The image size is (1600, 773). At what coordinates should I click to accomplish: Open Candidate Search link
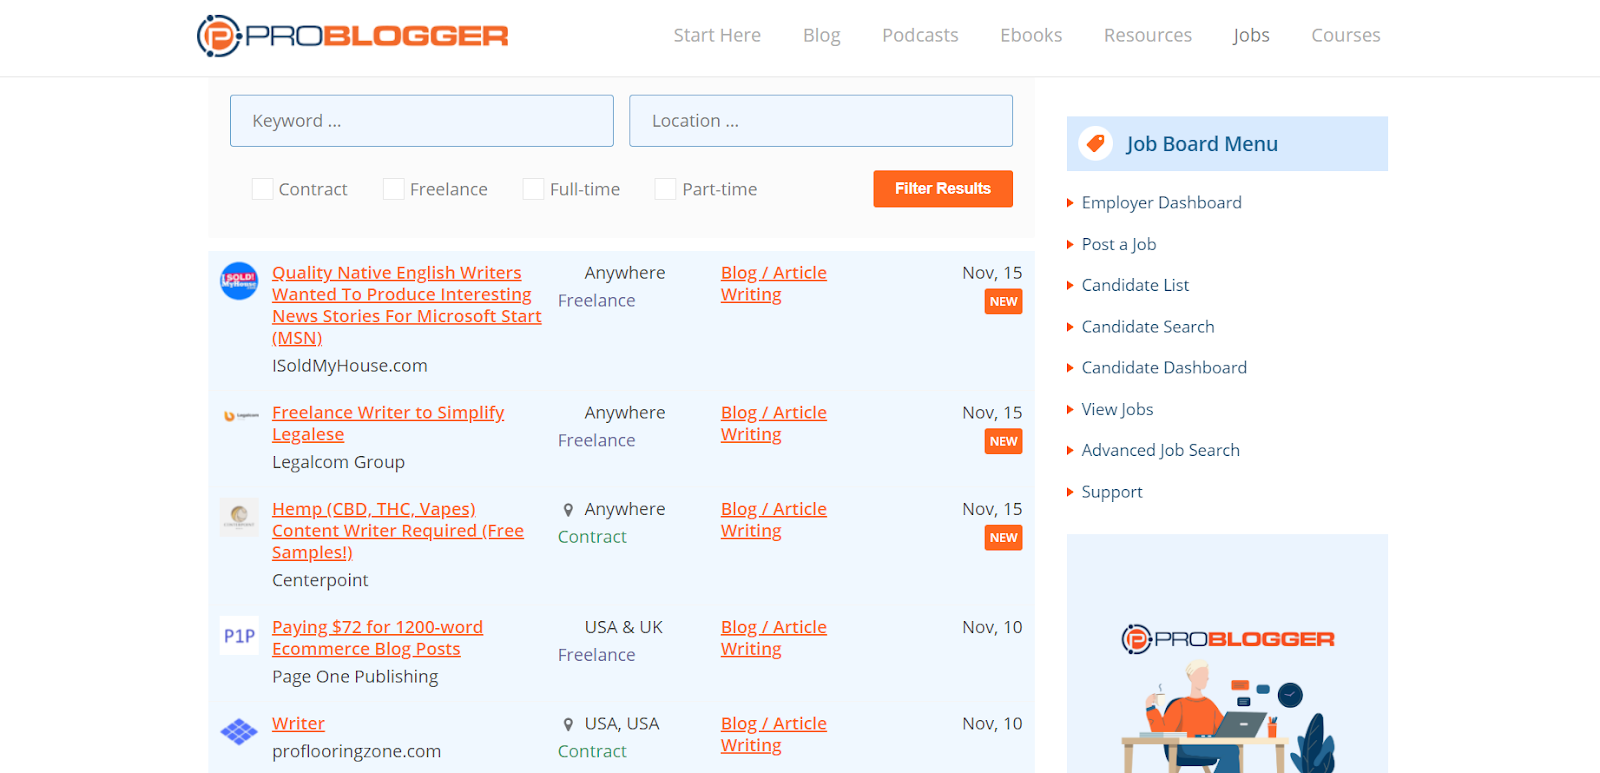[1148, 327]
